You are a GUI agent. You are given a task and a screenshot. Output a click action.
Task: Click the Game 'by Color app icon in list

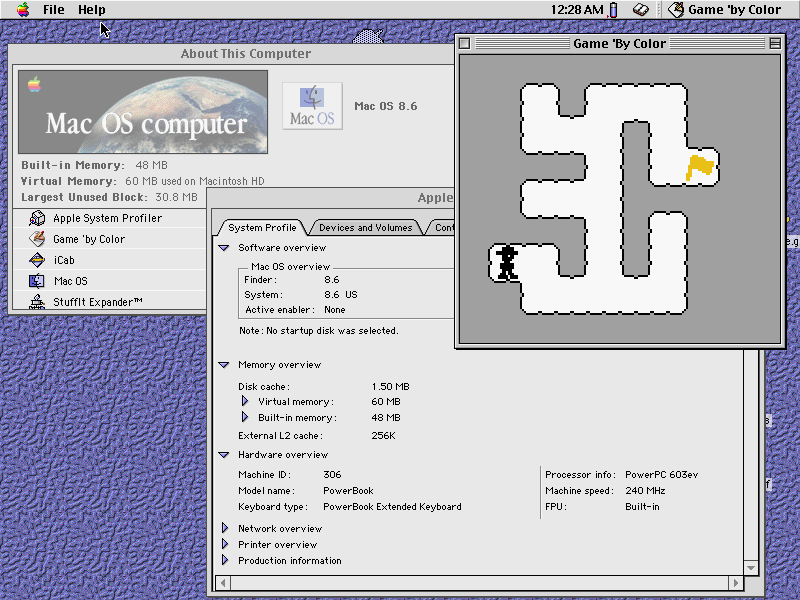pos(37,239)
